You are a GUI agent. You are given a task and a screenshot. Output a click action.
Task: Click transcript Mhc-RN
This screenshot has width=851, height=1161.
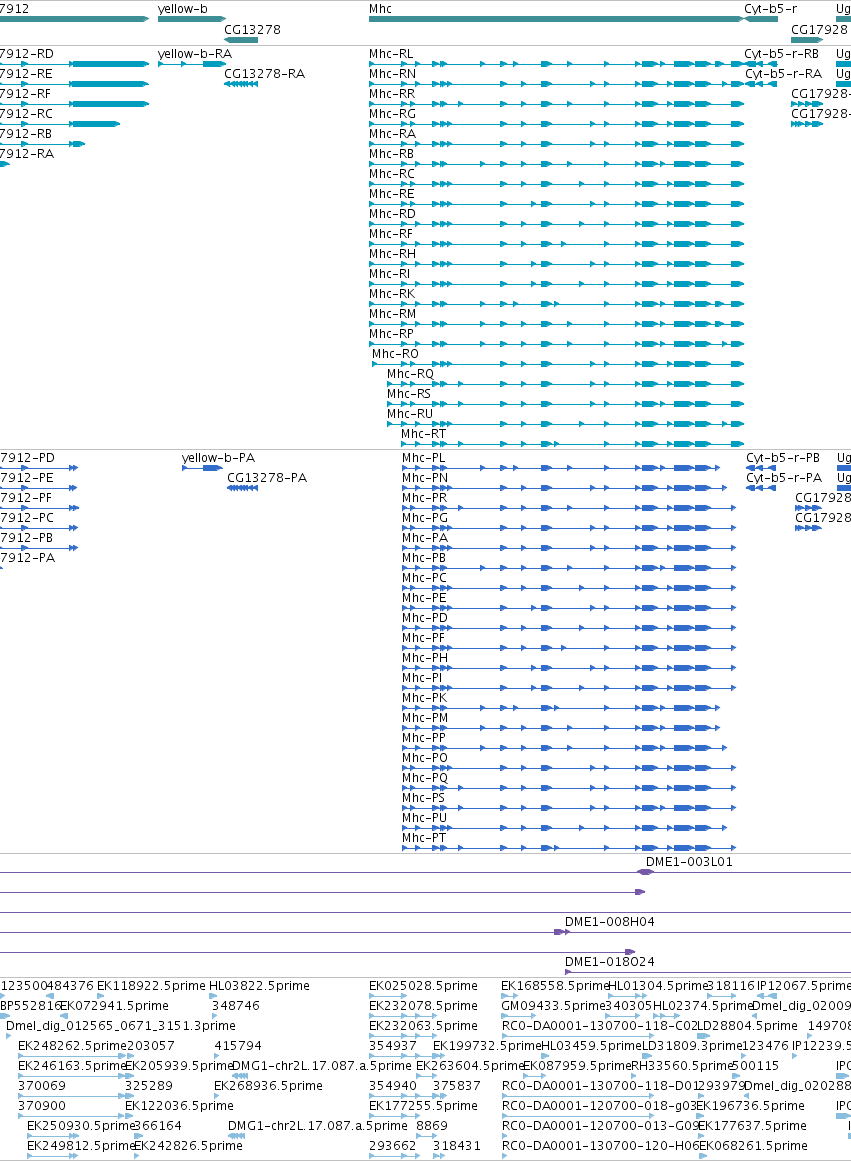393,74
